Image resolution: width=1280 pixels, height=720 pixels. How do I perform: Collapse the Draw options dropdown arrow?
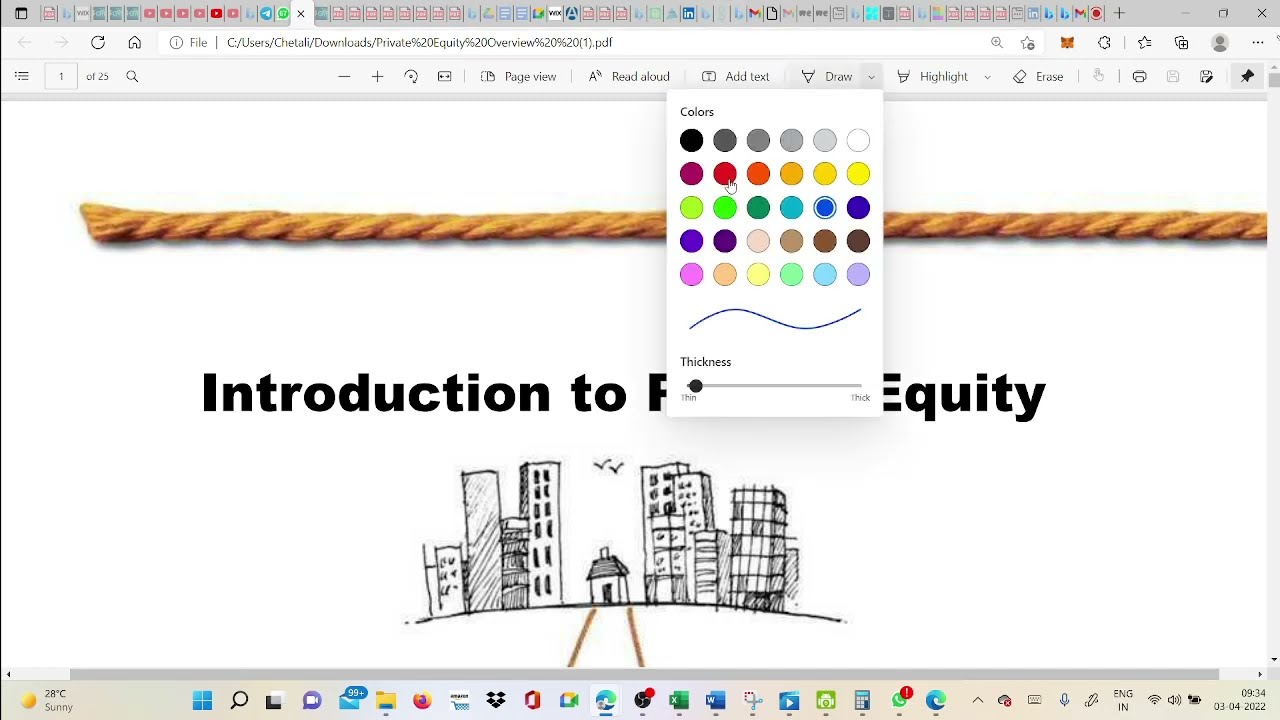871,76
